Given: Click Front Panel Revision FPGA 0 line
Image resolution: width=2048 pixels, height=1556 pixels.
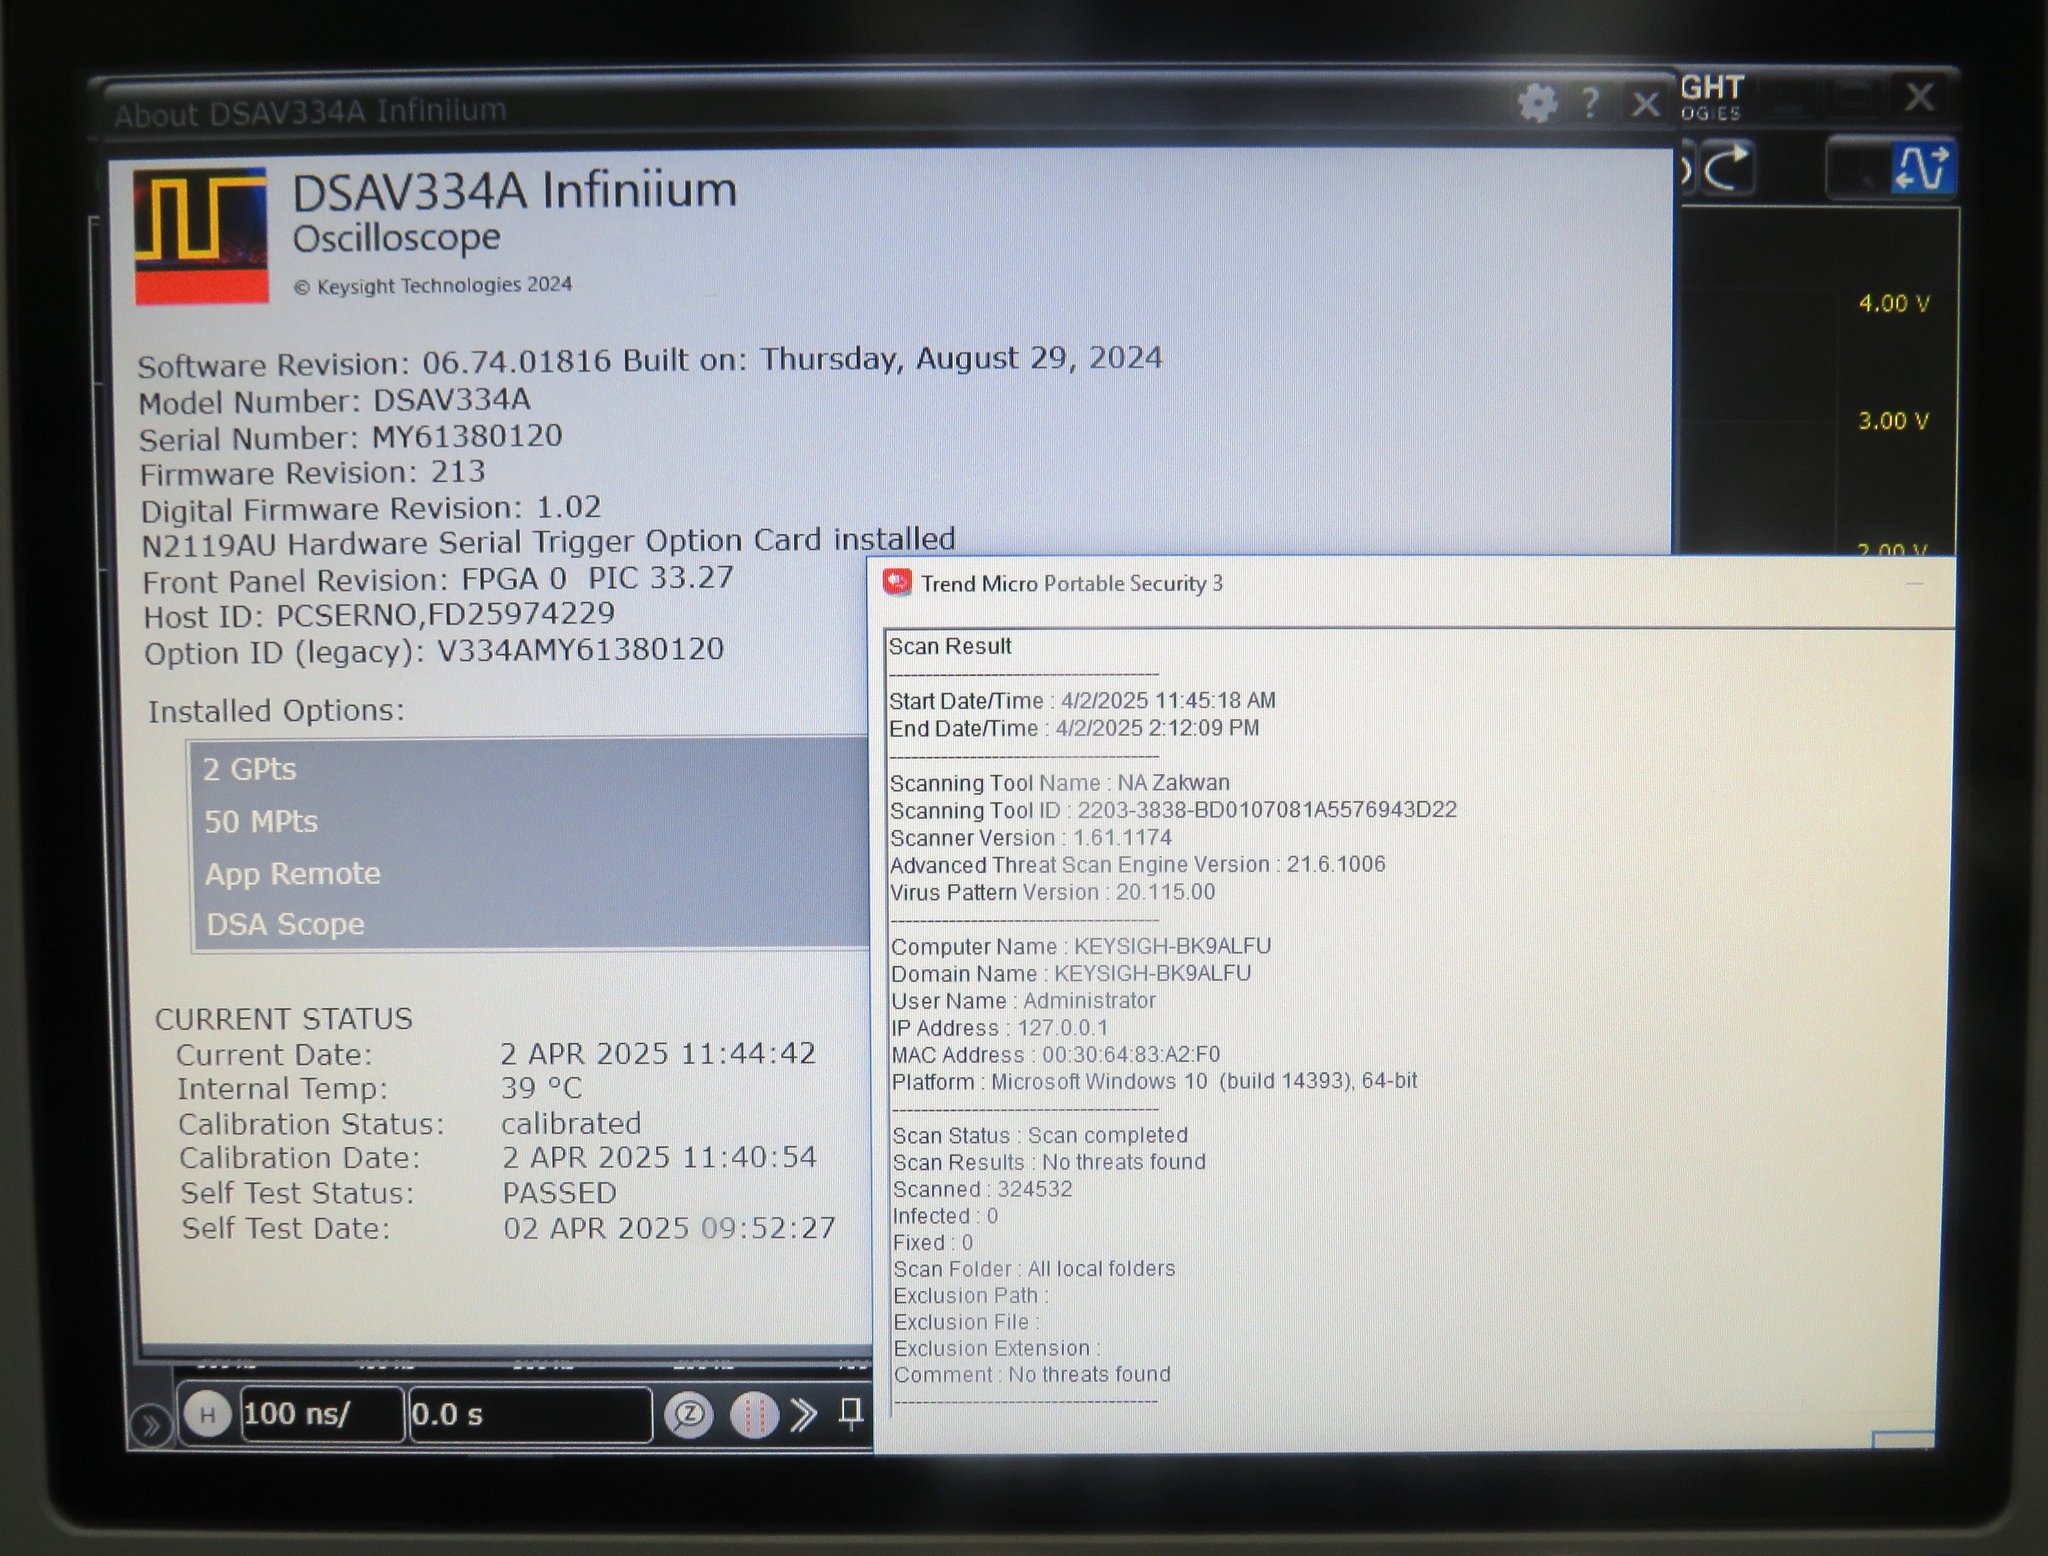Looking at the screenshot, I should pos(438,580).
